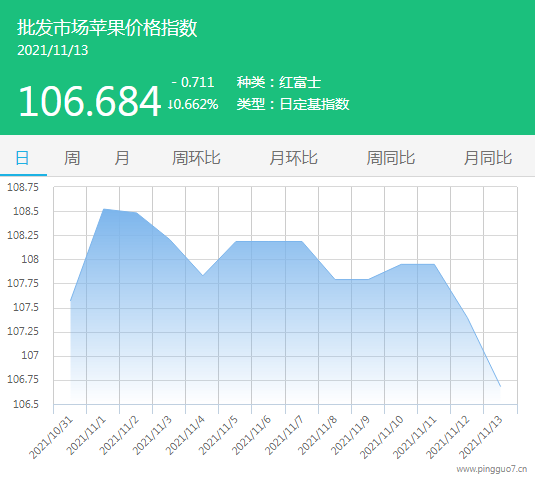Click the 批发市场苹果价格指数 title
This screenshot has height=481, width=535.
pyautogui.click(x=107, y=27)
